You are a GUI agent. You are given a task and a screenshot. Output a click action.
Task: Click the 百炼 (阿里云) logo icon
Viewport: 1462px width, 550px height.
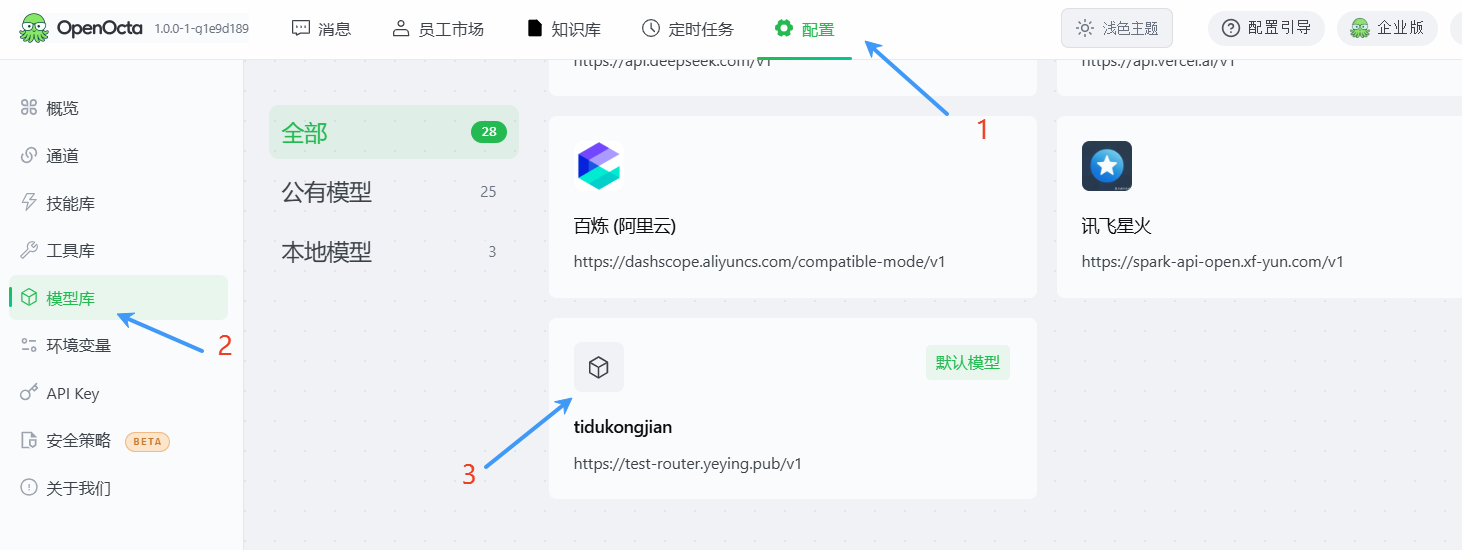[x=599, y=166]
